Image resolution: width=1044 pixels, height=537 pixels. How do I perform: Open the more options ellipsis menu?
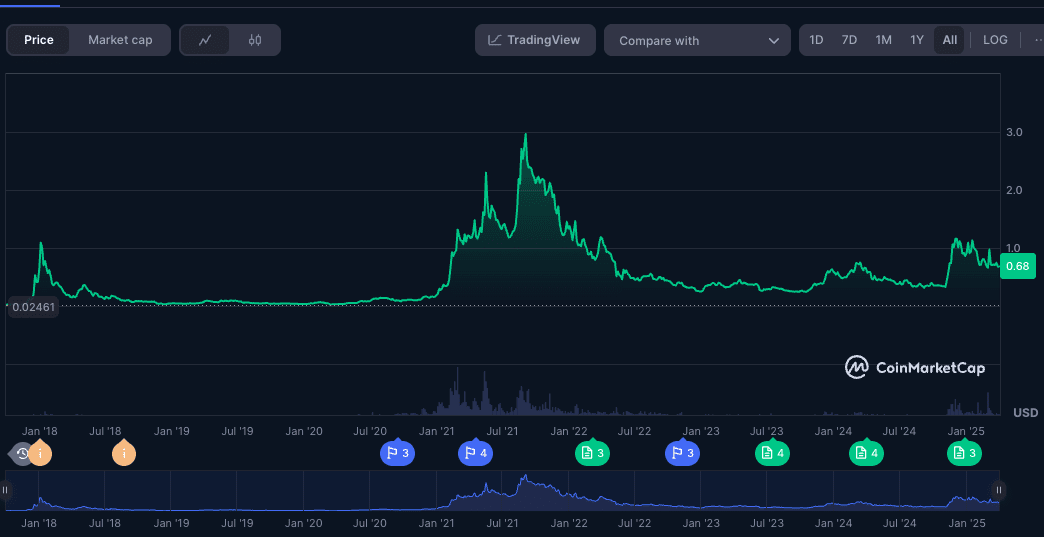(1037, 40)
